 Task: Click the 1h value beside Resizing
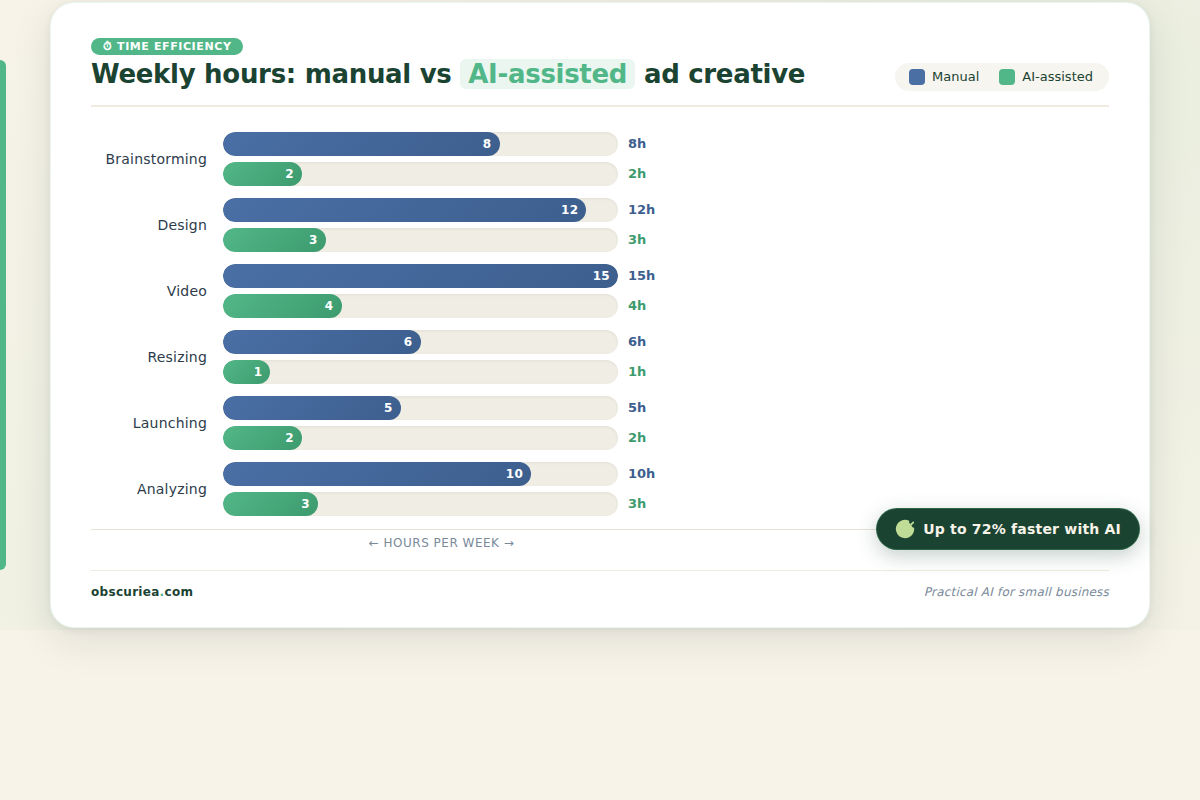637,372
